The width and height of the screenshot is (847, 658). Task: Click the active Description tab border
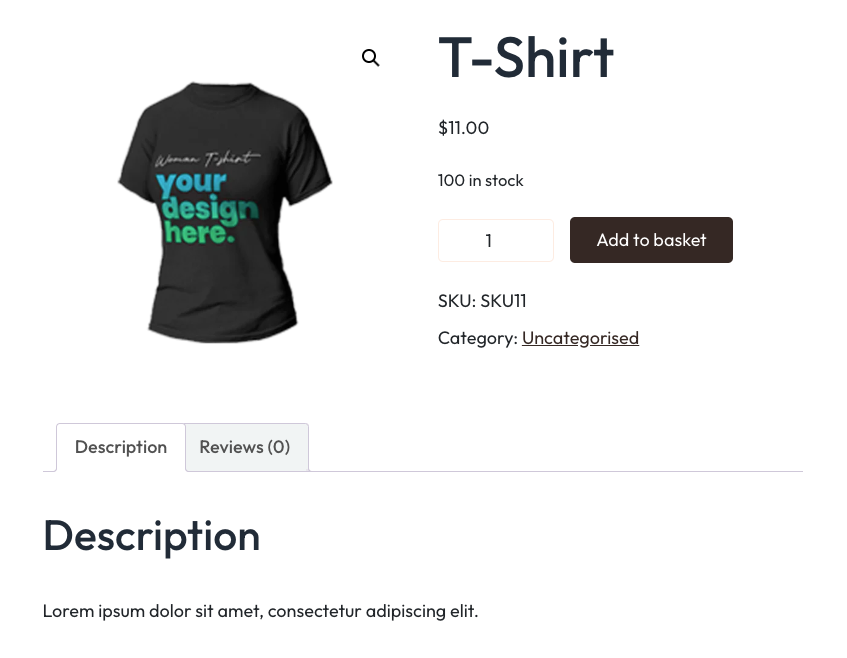[x=120, y=447]
